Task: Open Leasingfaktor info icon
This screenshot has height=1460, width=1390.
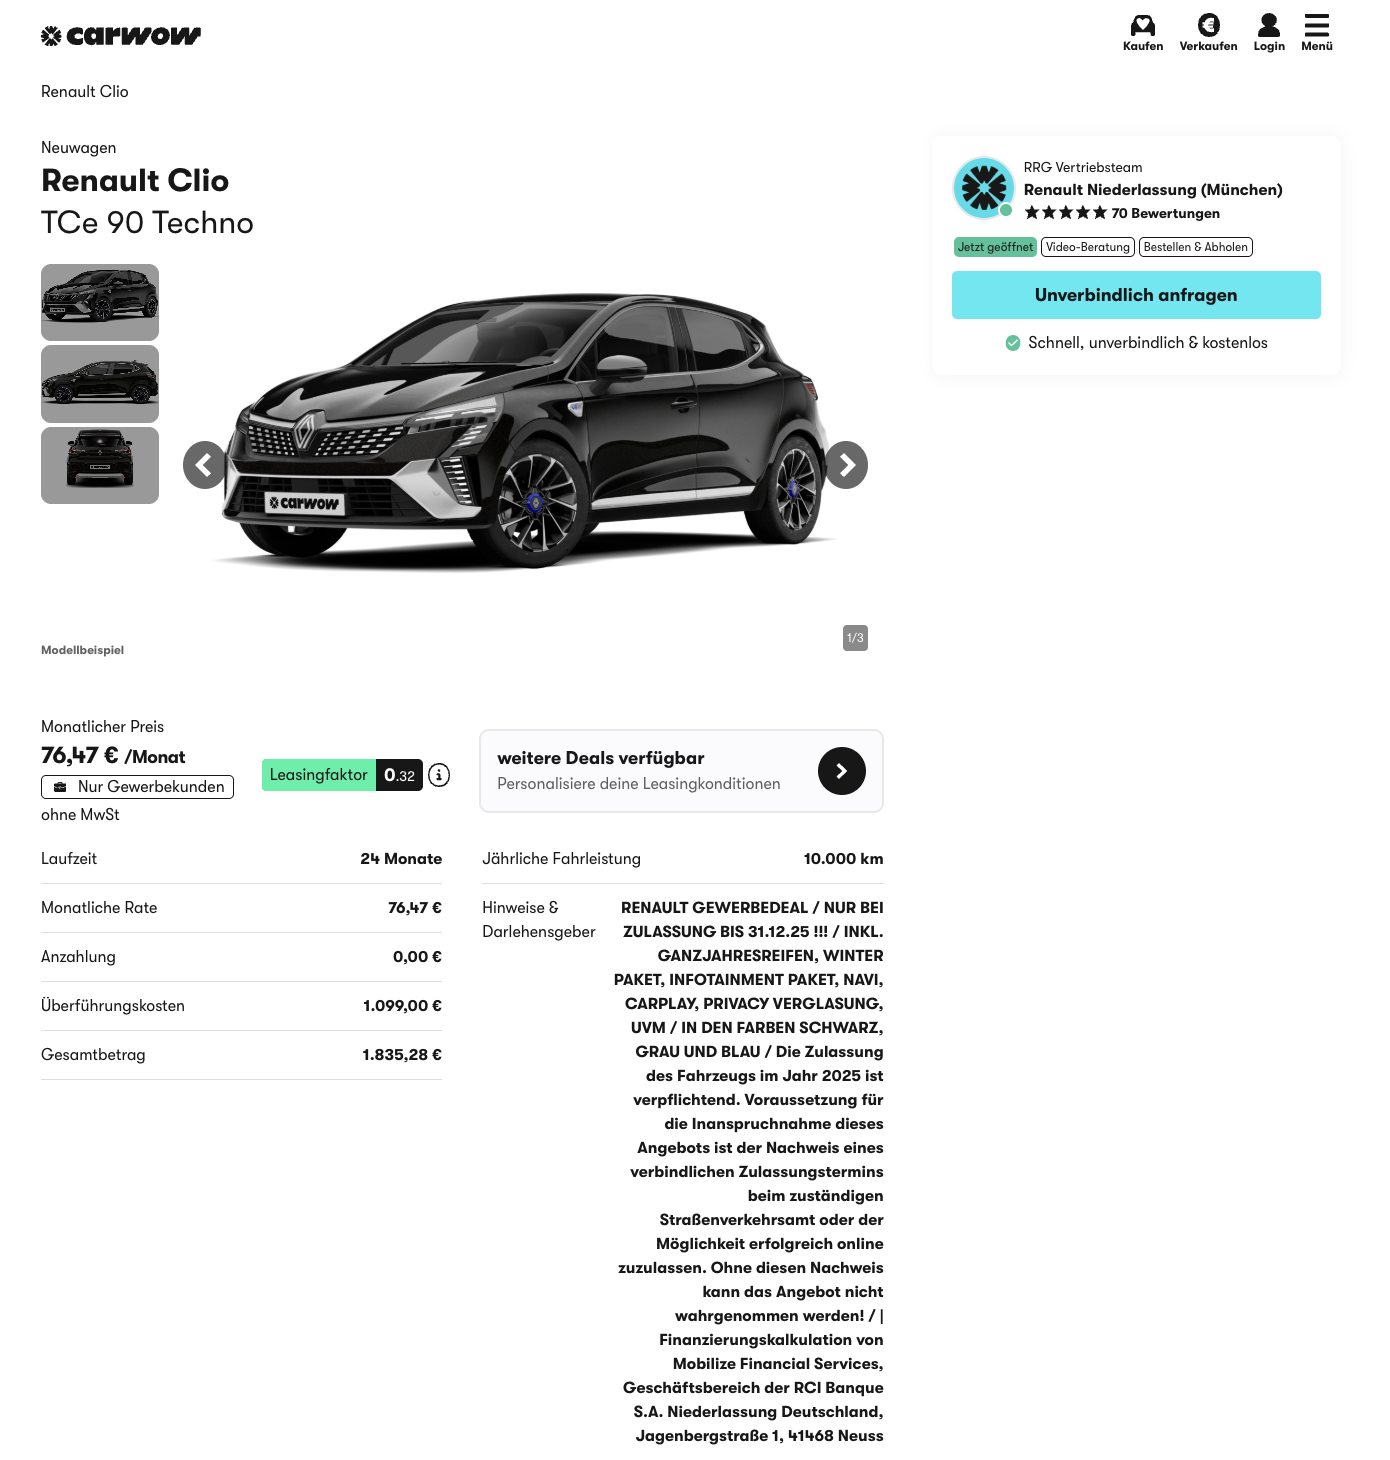Action: [439, 775]
